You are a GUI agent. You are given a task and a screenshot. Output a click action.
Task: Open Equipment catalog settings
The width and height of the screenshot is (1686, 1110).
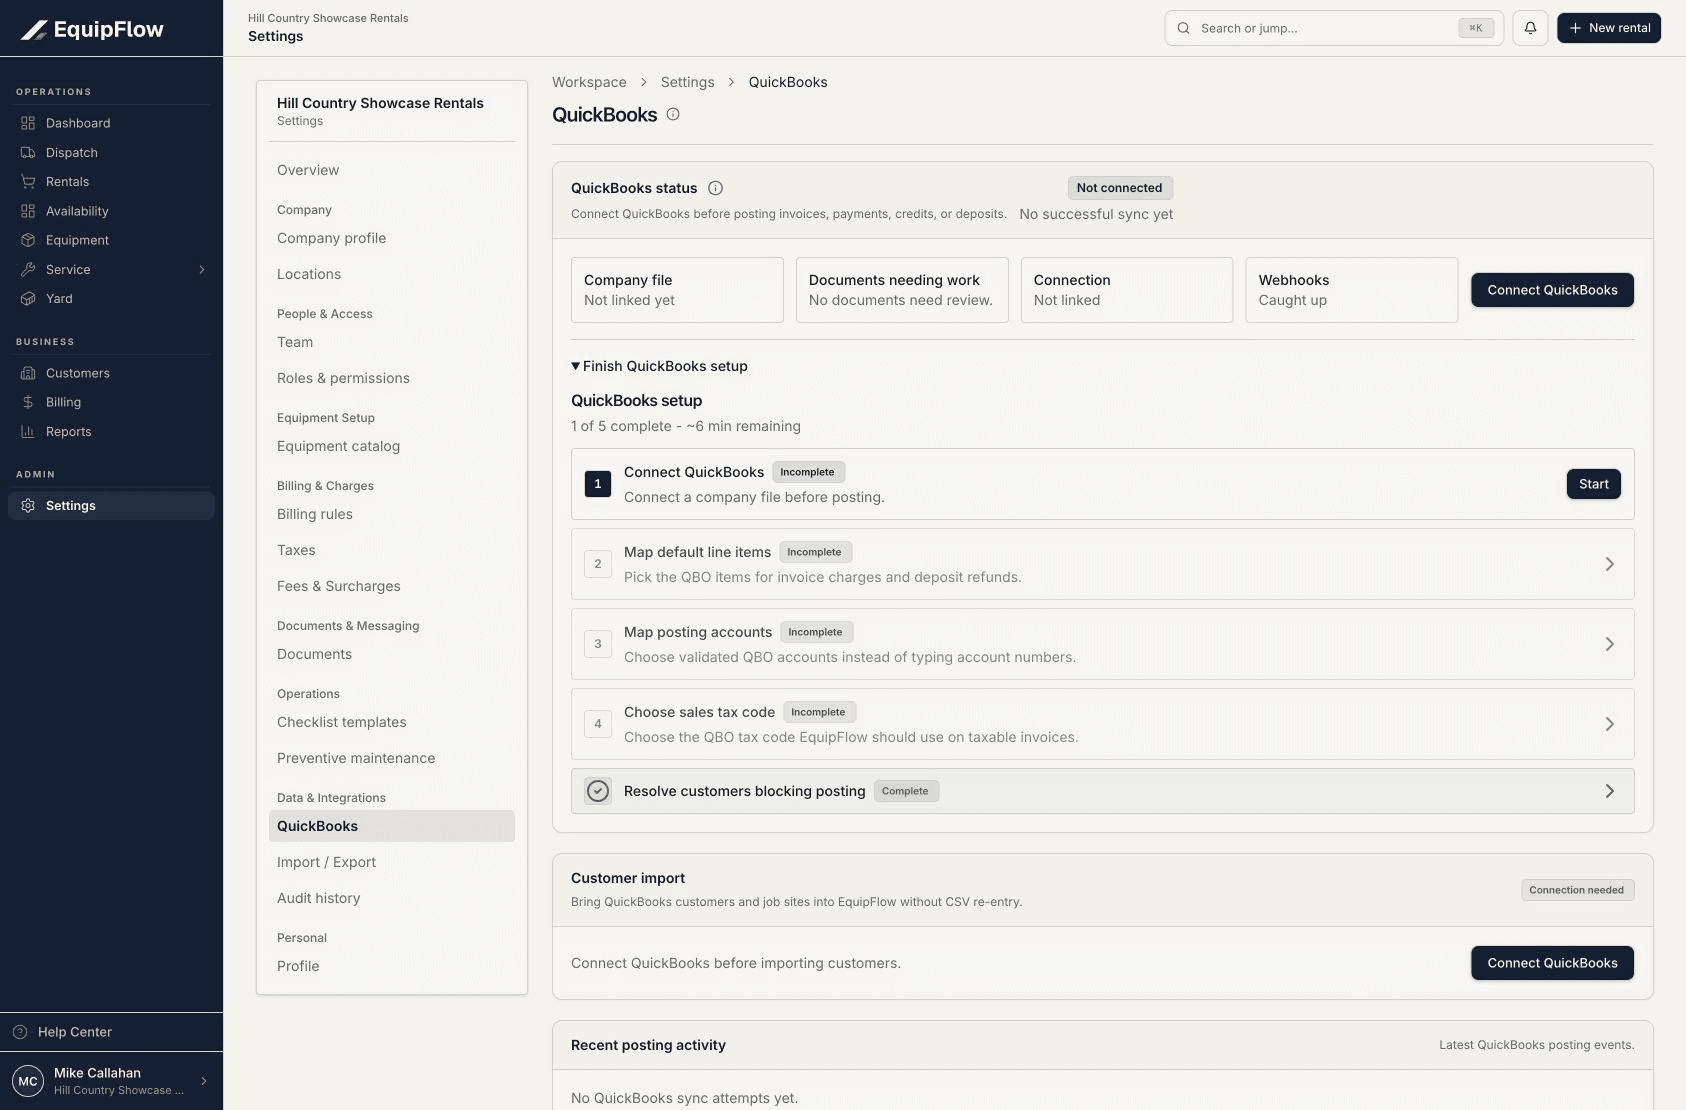tap(391, 446)
